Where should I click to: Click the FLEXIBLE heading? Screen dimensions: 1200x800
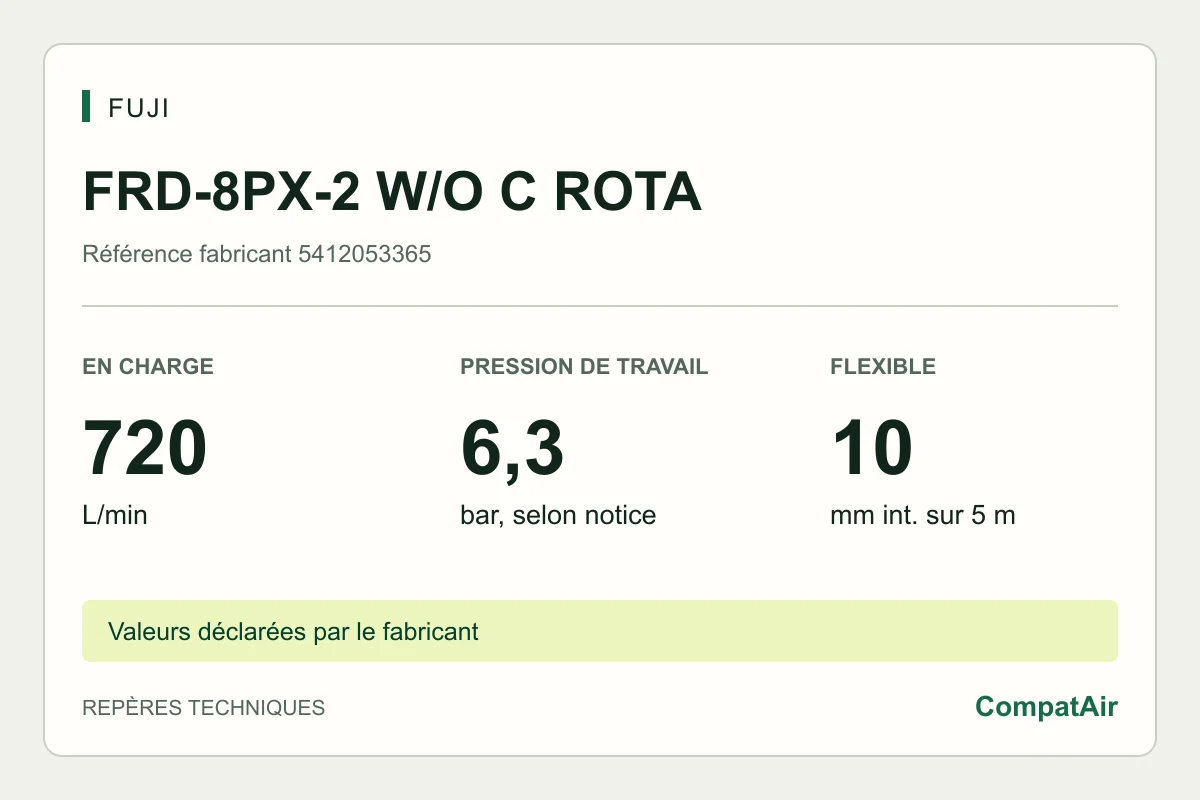coord(883,366)
